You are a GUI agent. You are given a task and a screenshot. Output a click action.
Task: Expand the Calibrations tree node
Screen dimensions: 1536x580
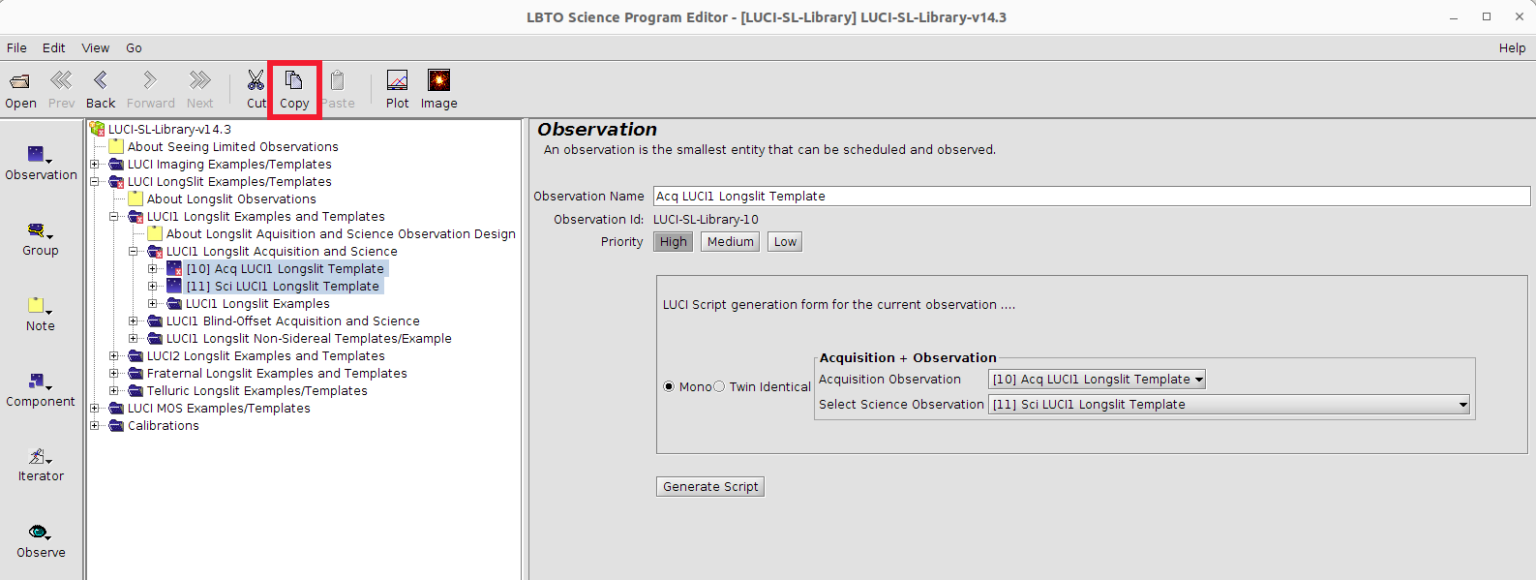pos(96,426)
